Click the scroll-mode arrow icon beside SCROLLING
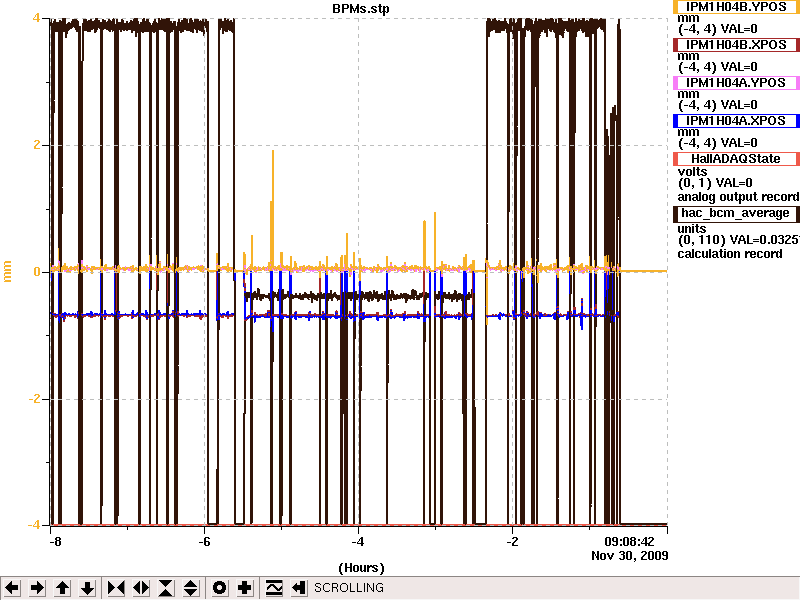This screenshot has height=600, width=800. pyautogui.click(x=299, y=588)
